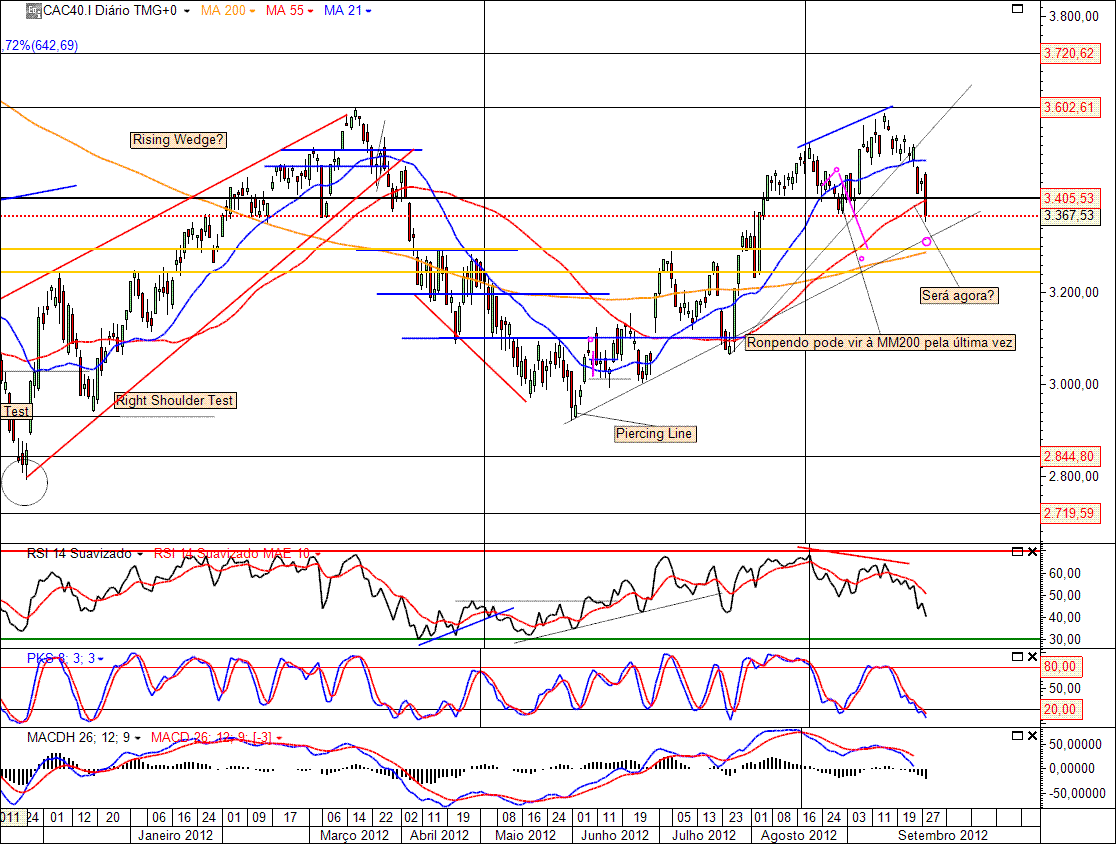Click the 3.602,61 price level label
Image resolution: width=1116 pixels, height=844 pixels.
pyautogui.click(x=1070, y=108)
